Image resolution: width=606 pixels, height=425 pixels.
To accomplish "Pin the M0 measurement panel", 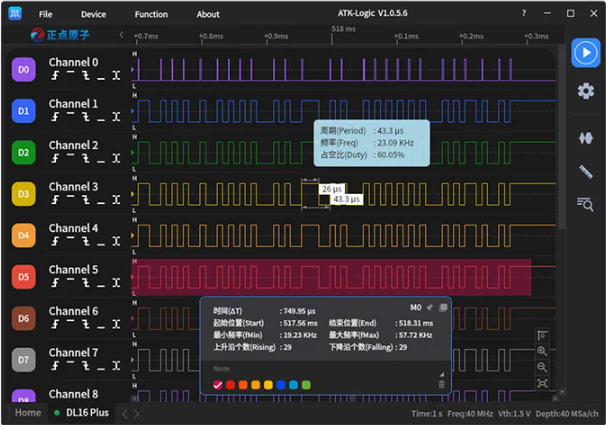I will [x=430, y=308].
